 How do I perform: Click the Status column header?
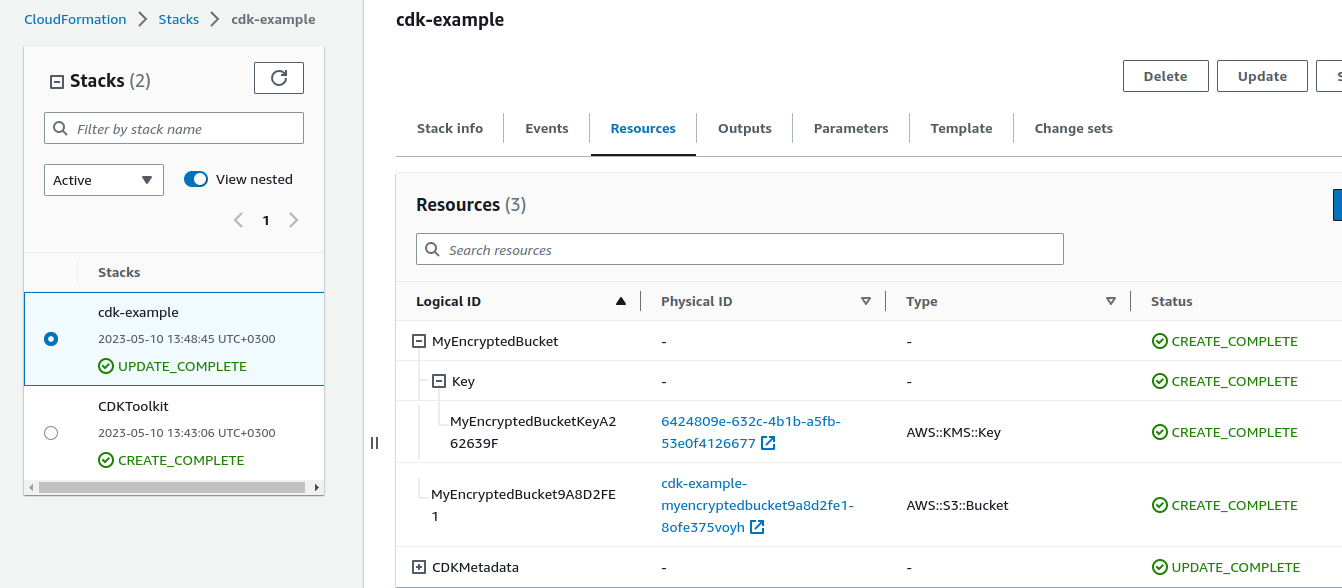(x=1172, y=301)
